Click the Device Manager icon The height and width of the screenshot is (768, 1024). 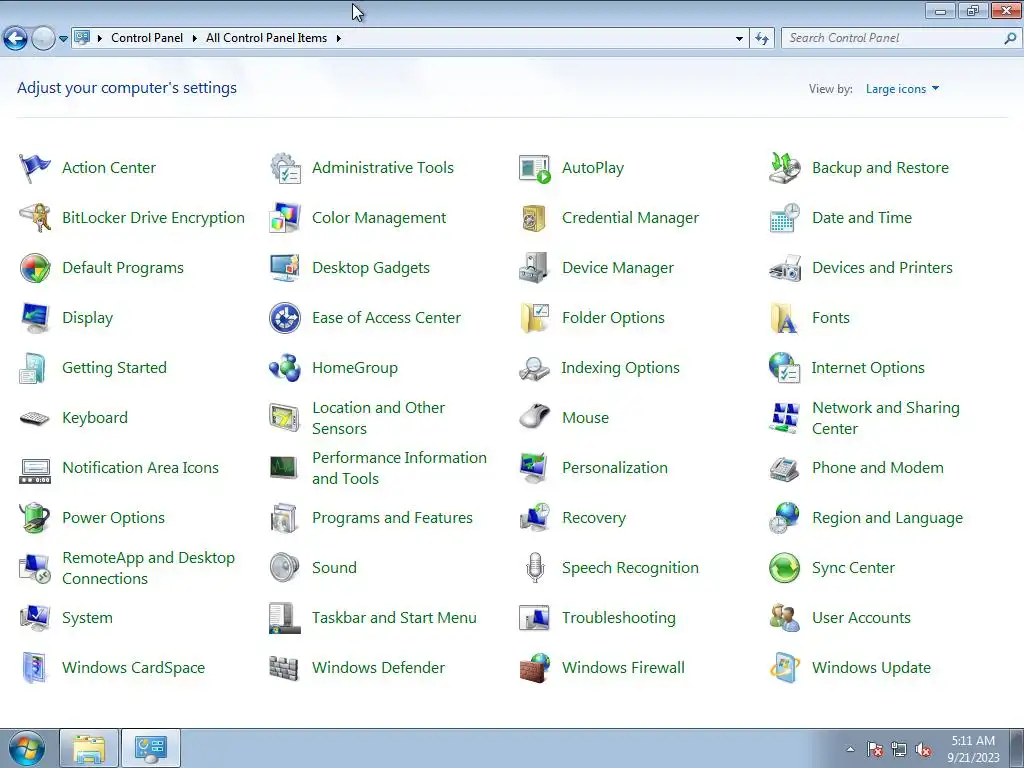tap(535, 268)
